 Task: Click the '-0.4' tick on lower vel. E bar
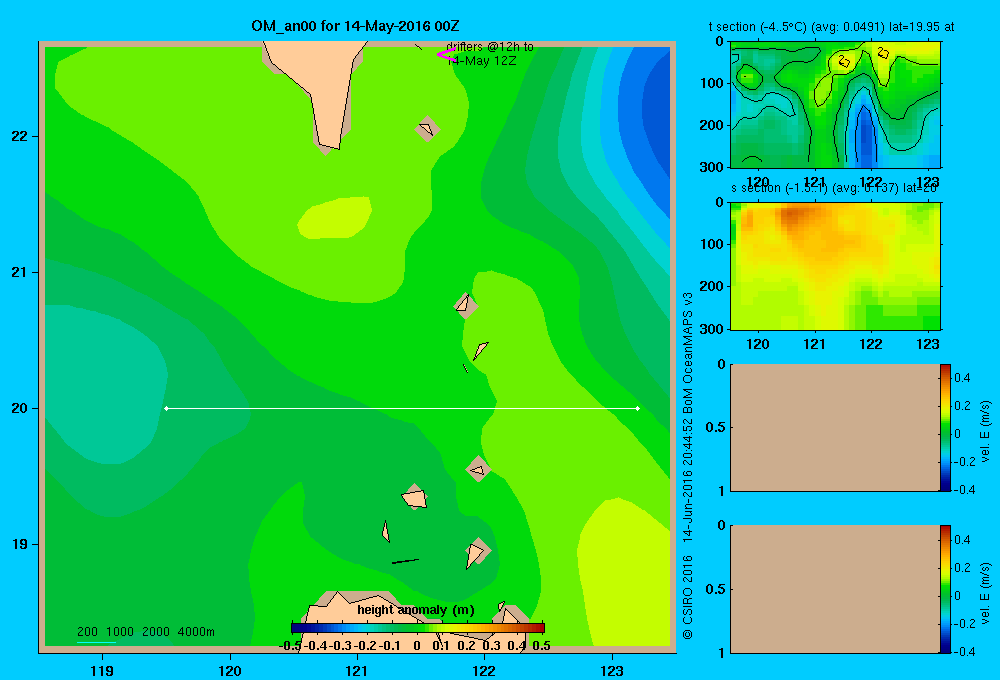(966, 652)
